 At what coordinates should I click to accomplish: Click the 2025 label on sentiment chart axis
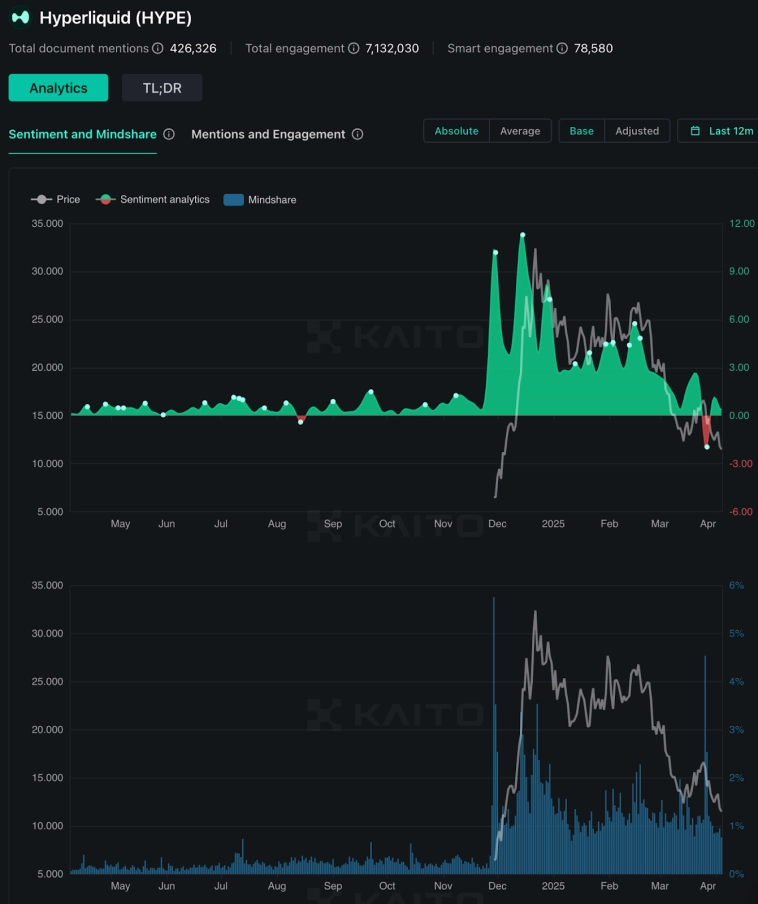553,523
